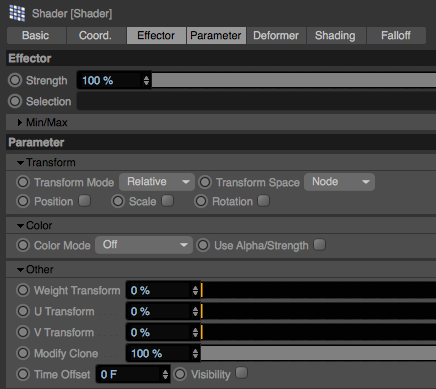The width and height of the screenshot is (436, 389).
Task: Click the Modify Clone keyframe circle
Action: (23, 353)
